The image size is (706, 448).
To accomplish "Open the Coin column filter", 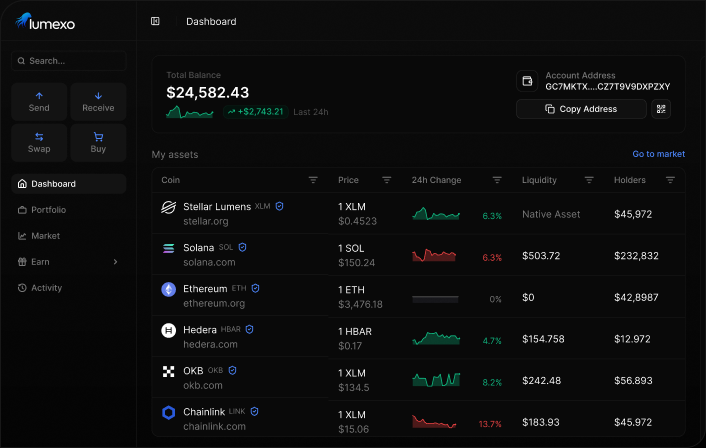I will click(313, 180).
